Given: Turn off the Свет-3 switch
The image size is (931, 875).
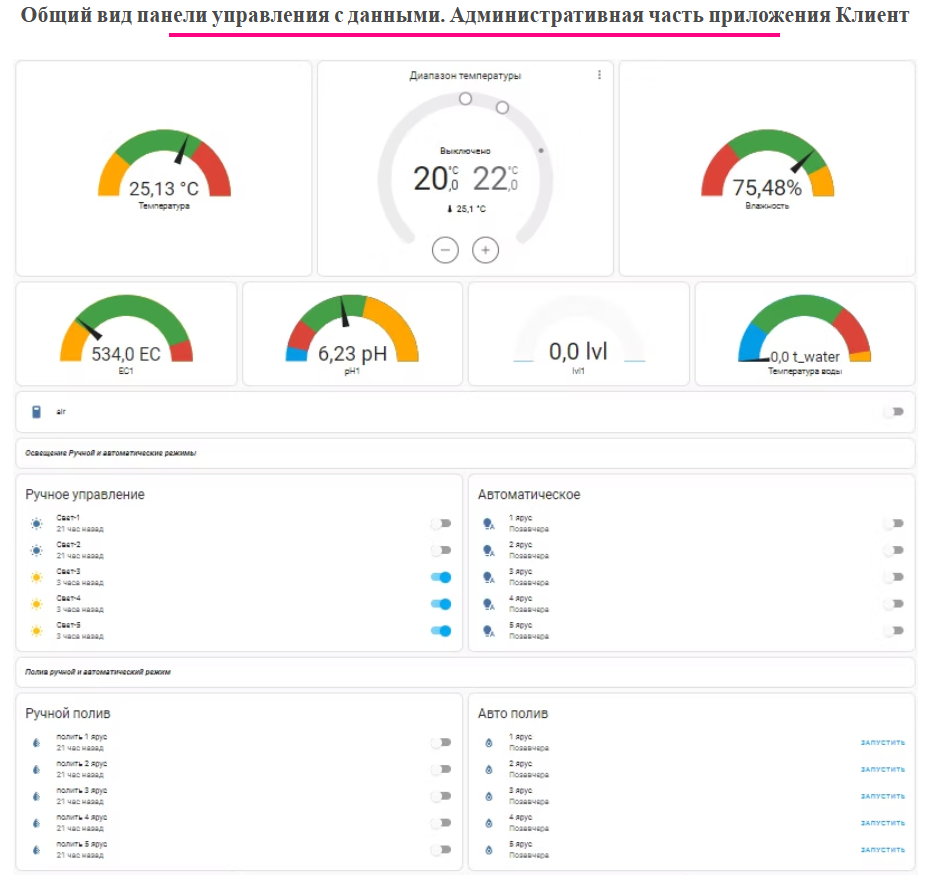Looking at the screenshot, I should (441, 576).
